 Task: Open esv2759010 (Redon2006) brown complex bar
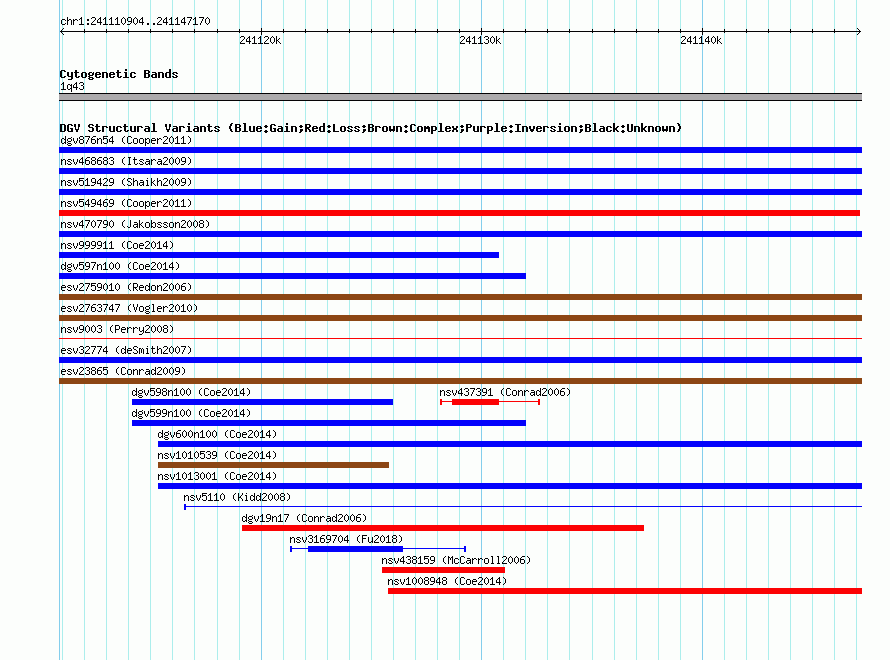460,297
